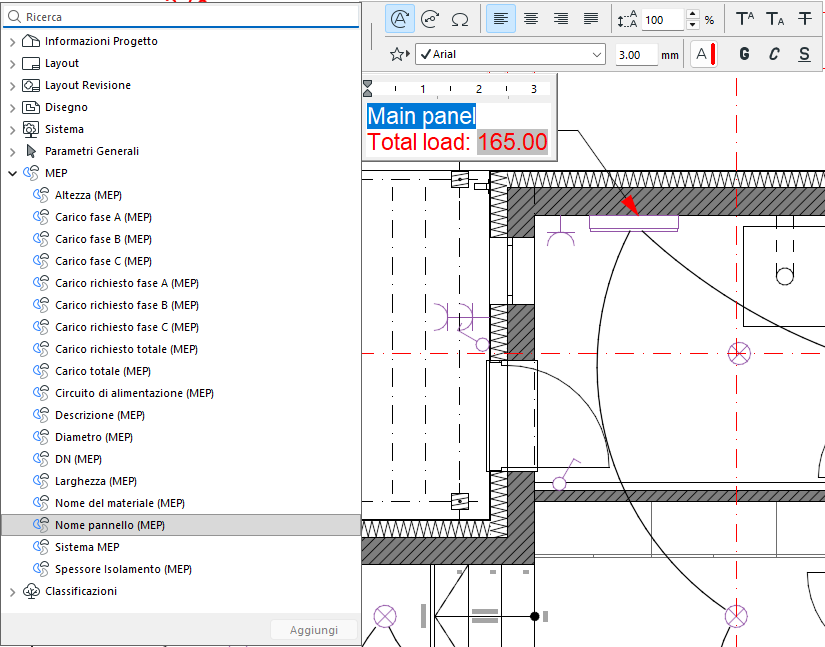Toggle subscript formatting
This screenshot has width=825, height=647.
tap(774, 19)
